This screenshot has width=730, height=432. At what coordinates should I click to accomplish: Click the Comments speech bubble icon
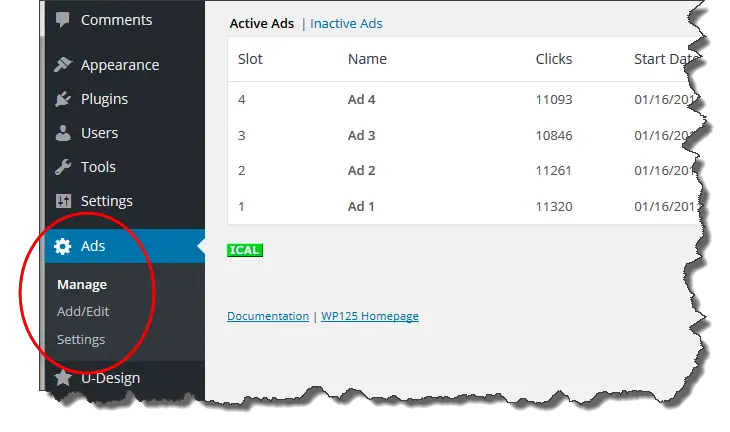pyautogui.click(x=63, y=20)
